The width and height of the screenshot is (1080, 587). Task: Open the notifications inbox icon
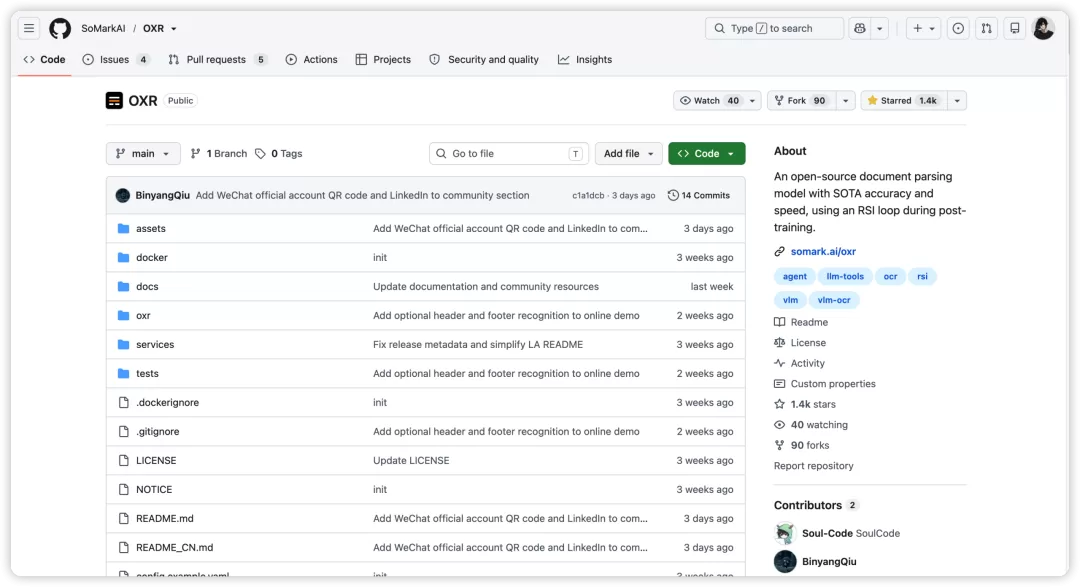(x=1015, y=28)
